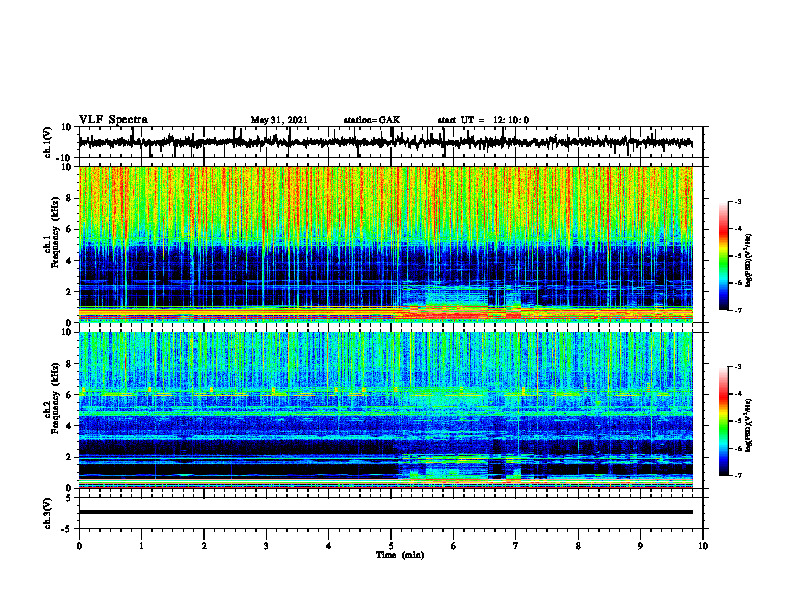Click time axis tick label "0"
Screen dimensions: 792x612
[x=79, y=546]
